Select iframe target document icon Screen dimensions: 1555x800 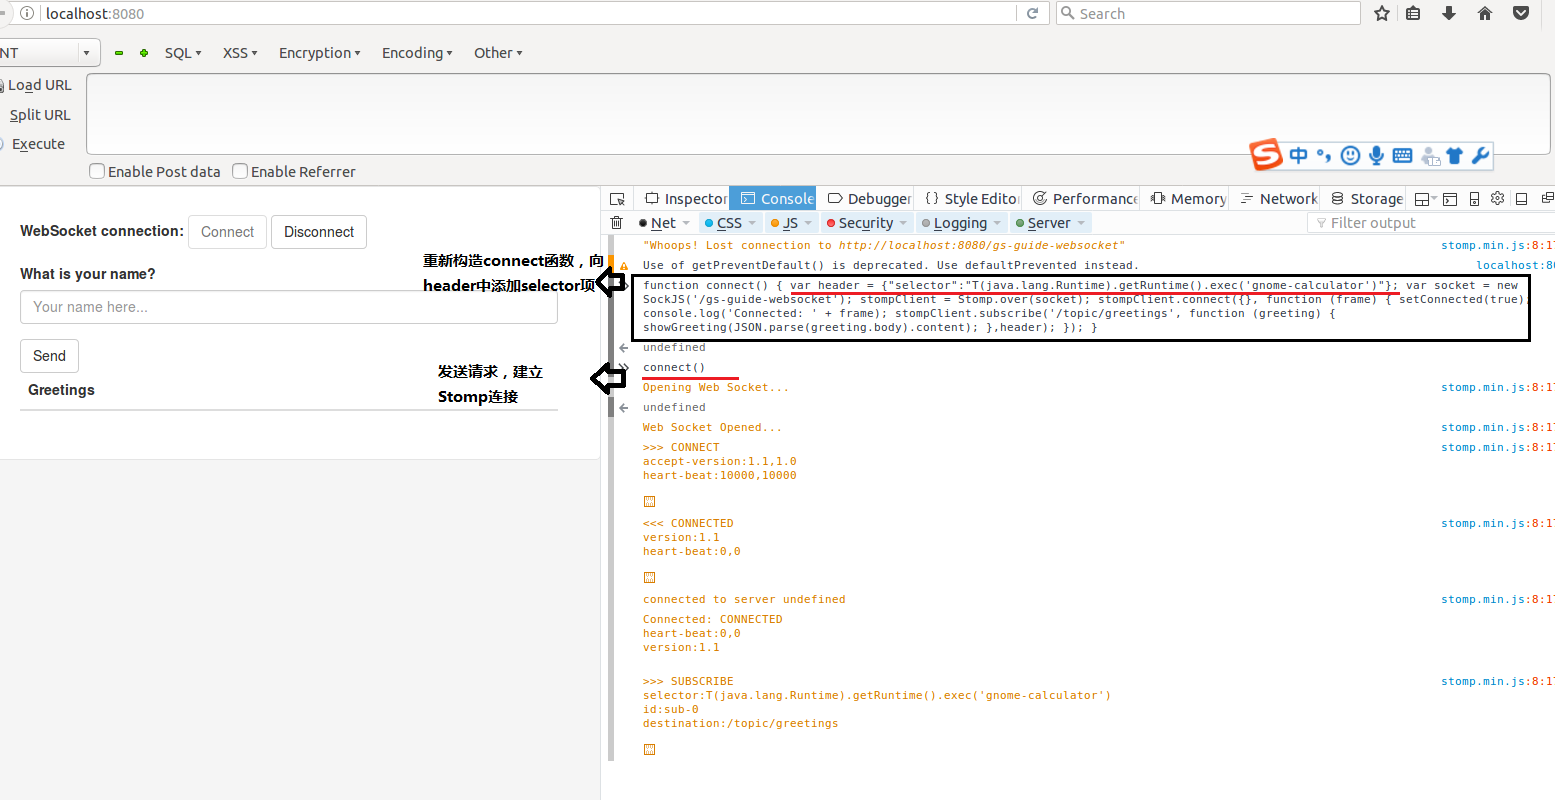1426,199
